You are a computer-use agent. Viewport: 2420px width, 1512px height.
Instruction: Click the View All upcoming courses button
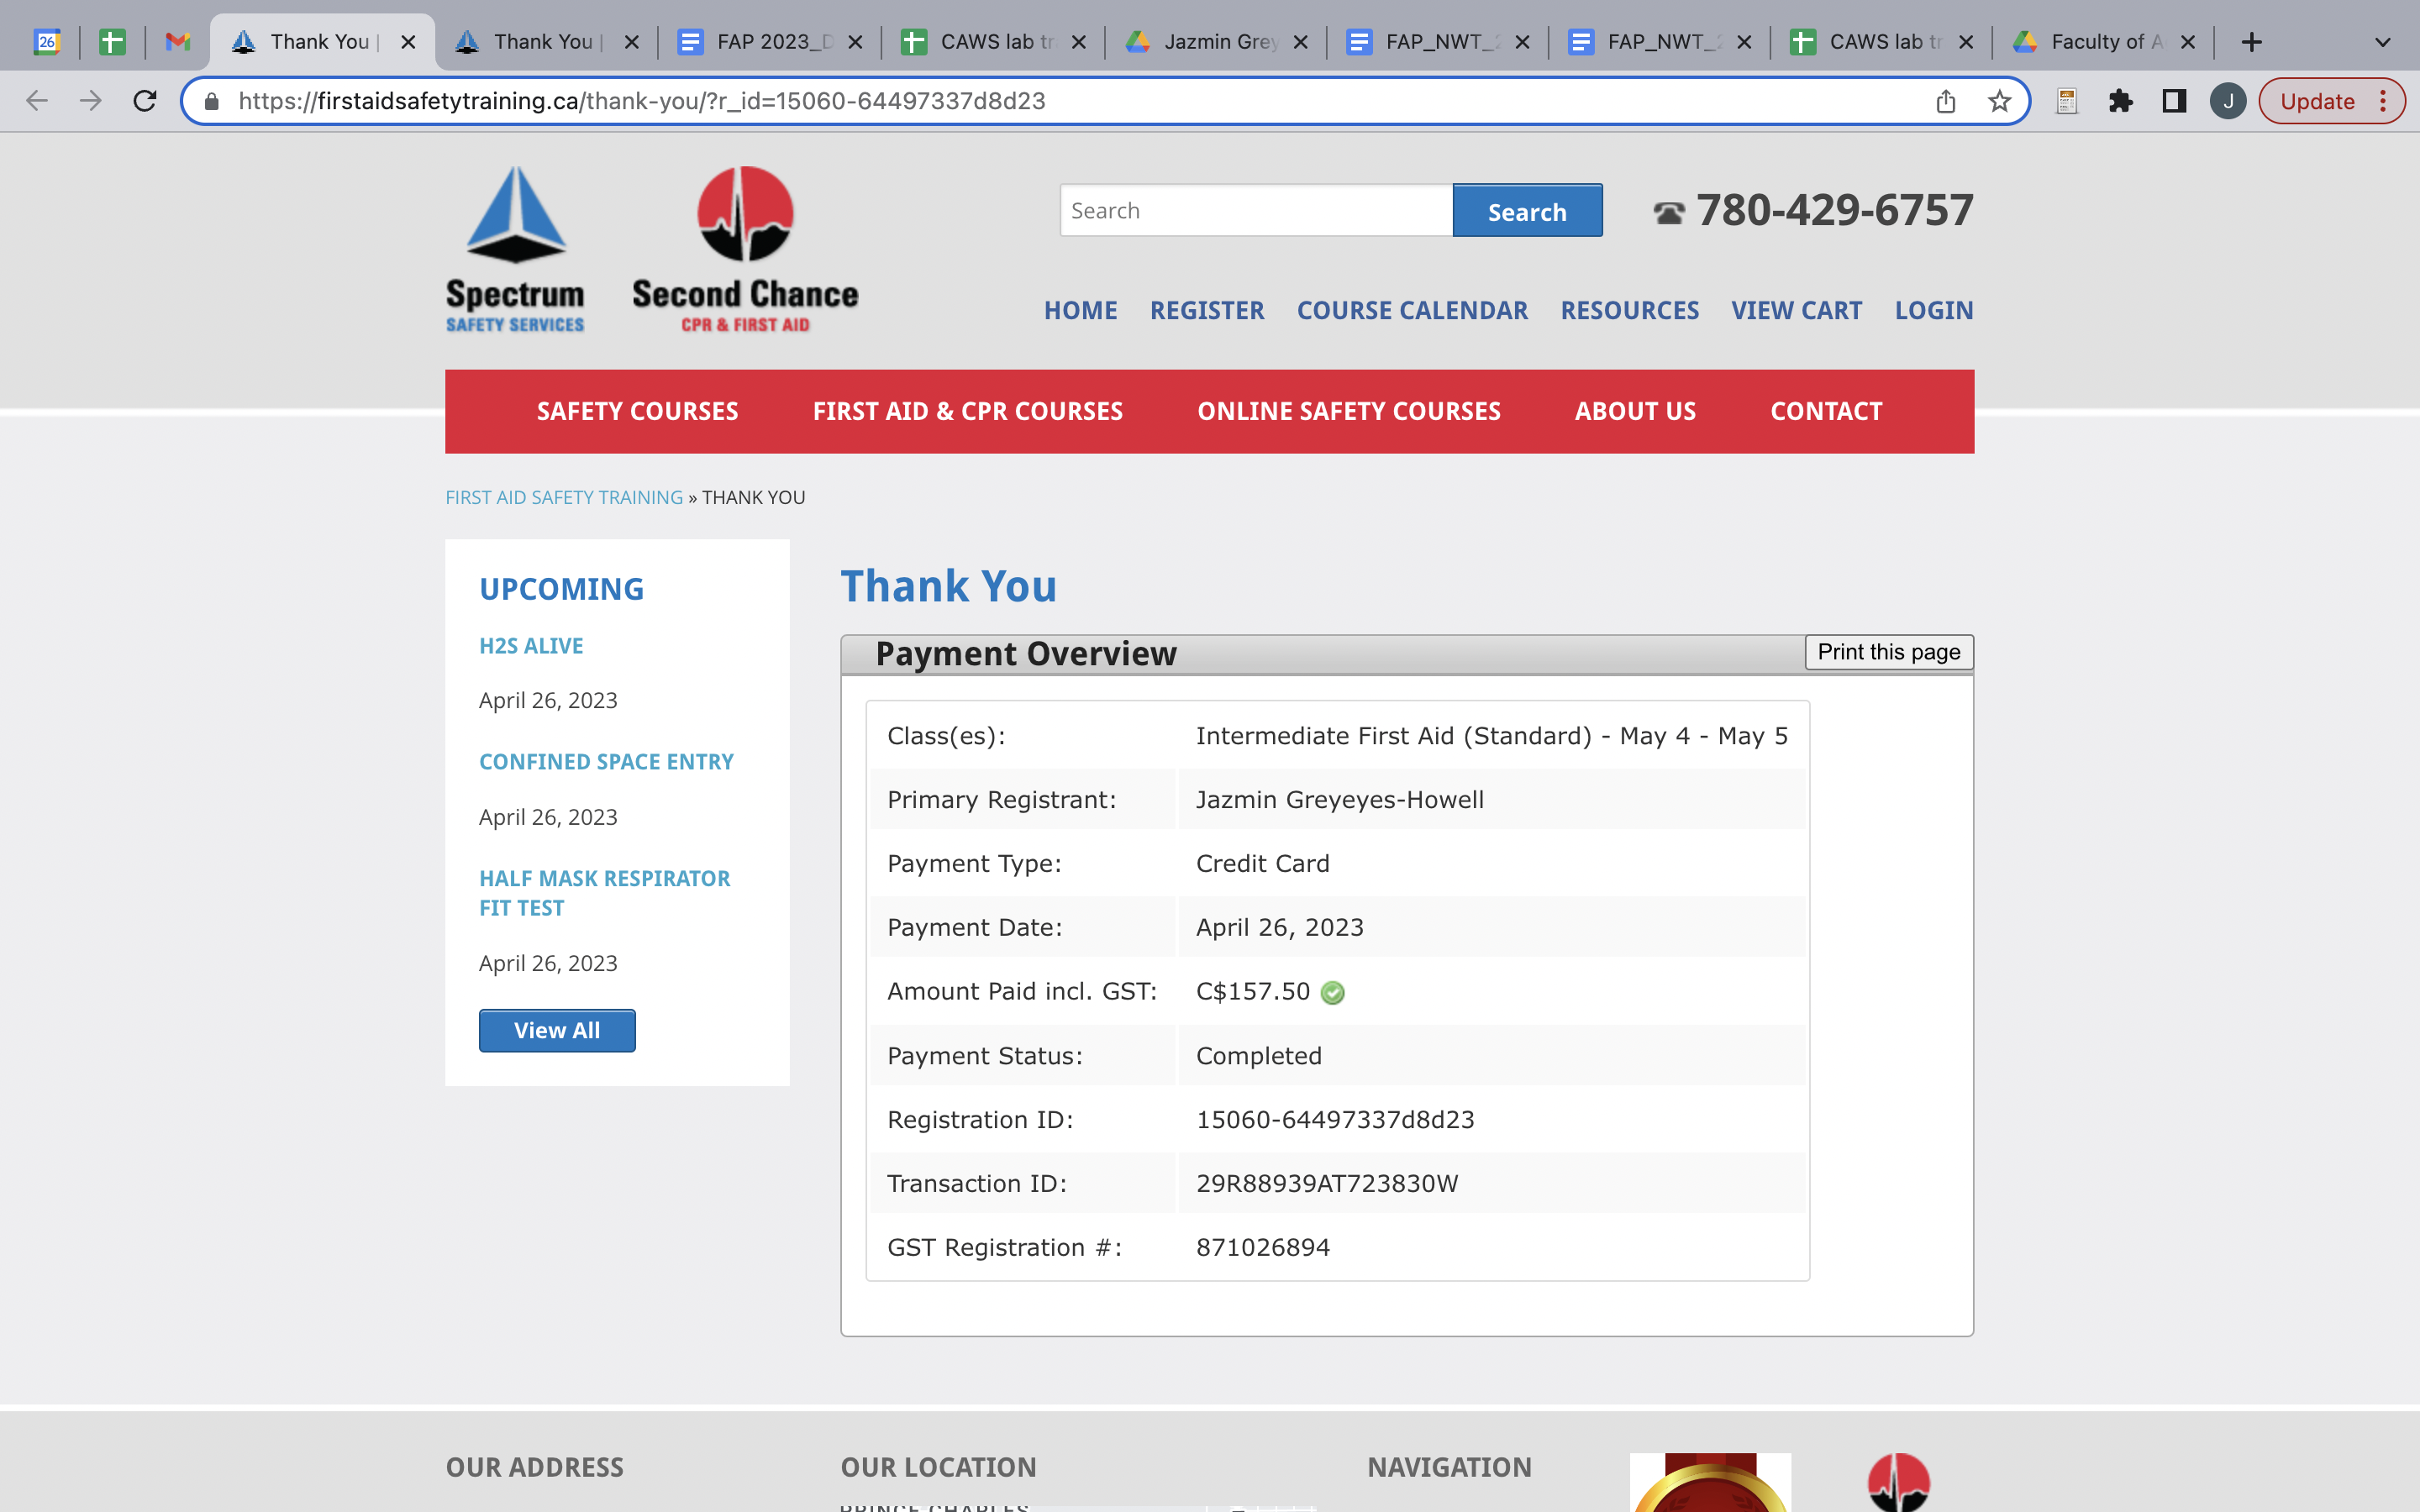pos(557,1030)
